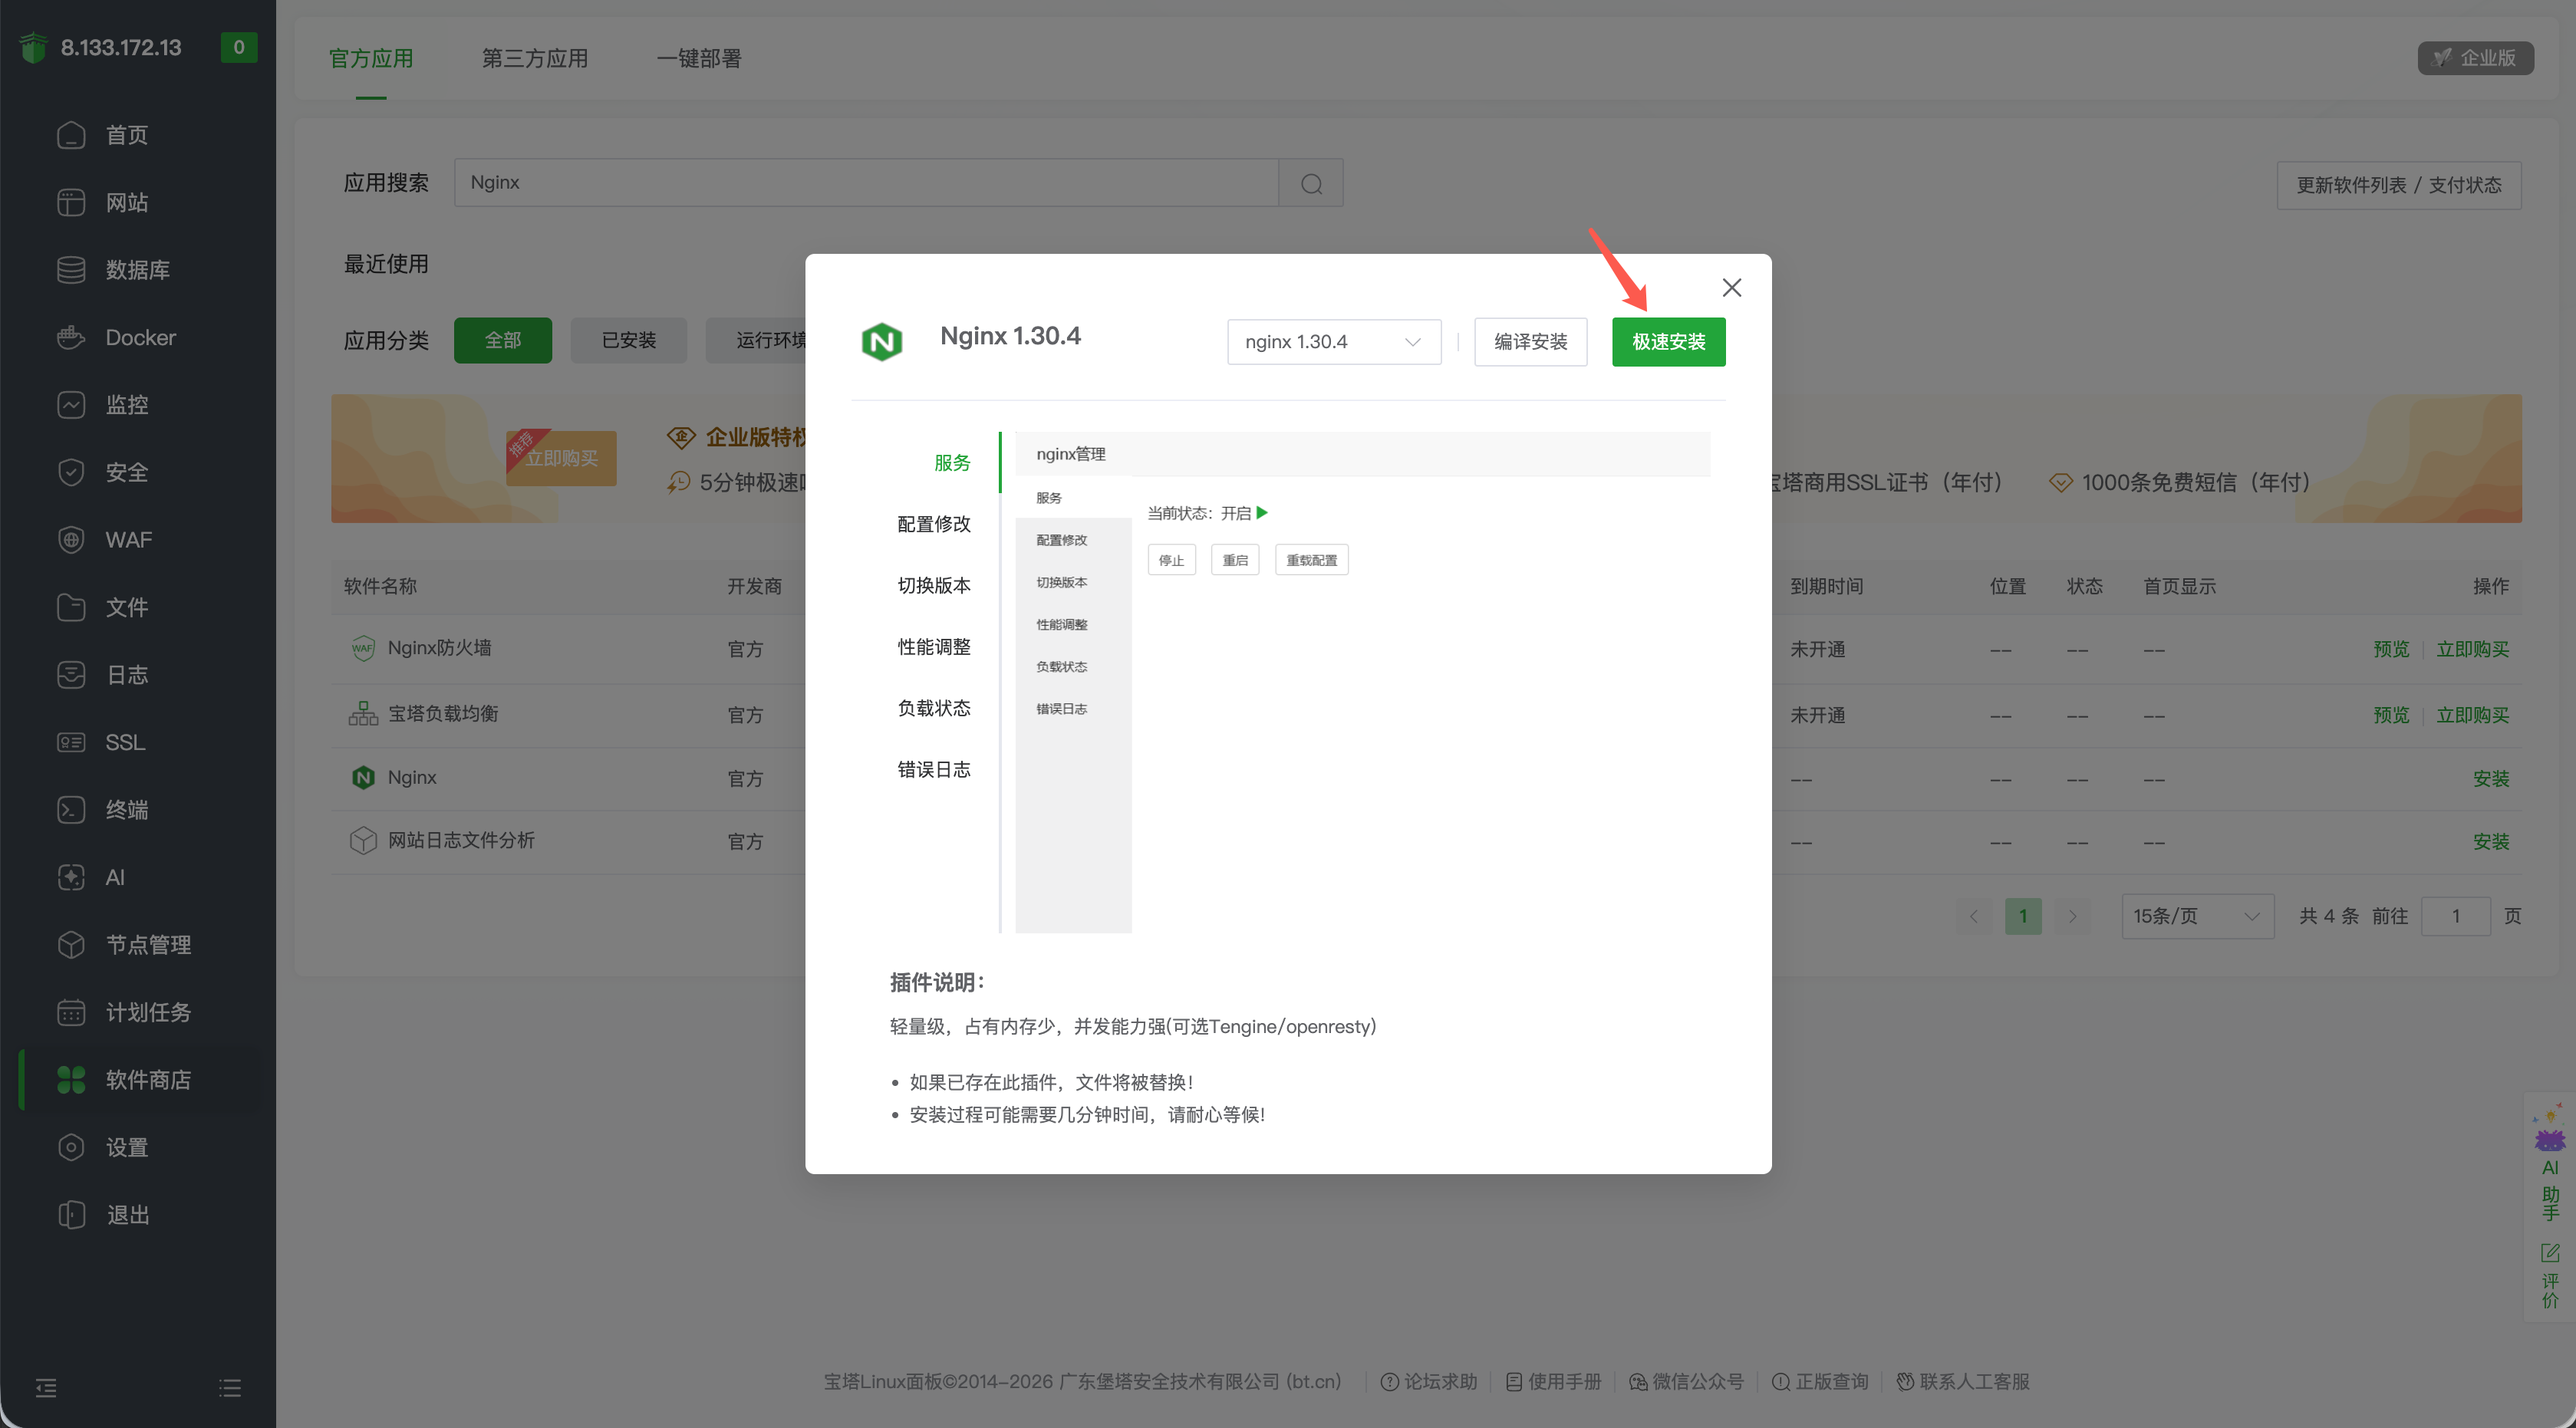Screen dimensions: 2576x1428
Task: Click the 应用搜索 input containing Nginx
Action: coord(866,183)
